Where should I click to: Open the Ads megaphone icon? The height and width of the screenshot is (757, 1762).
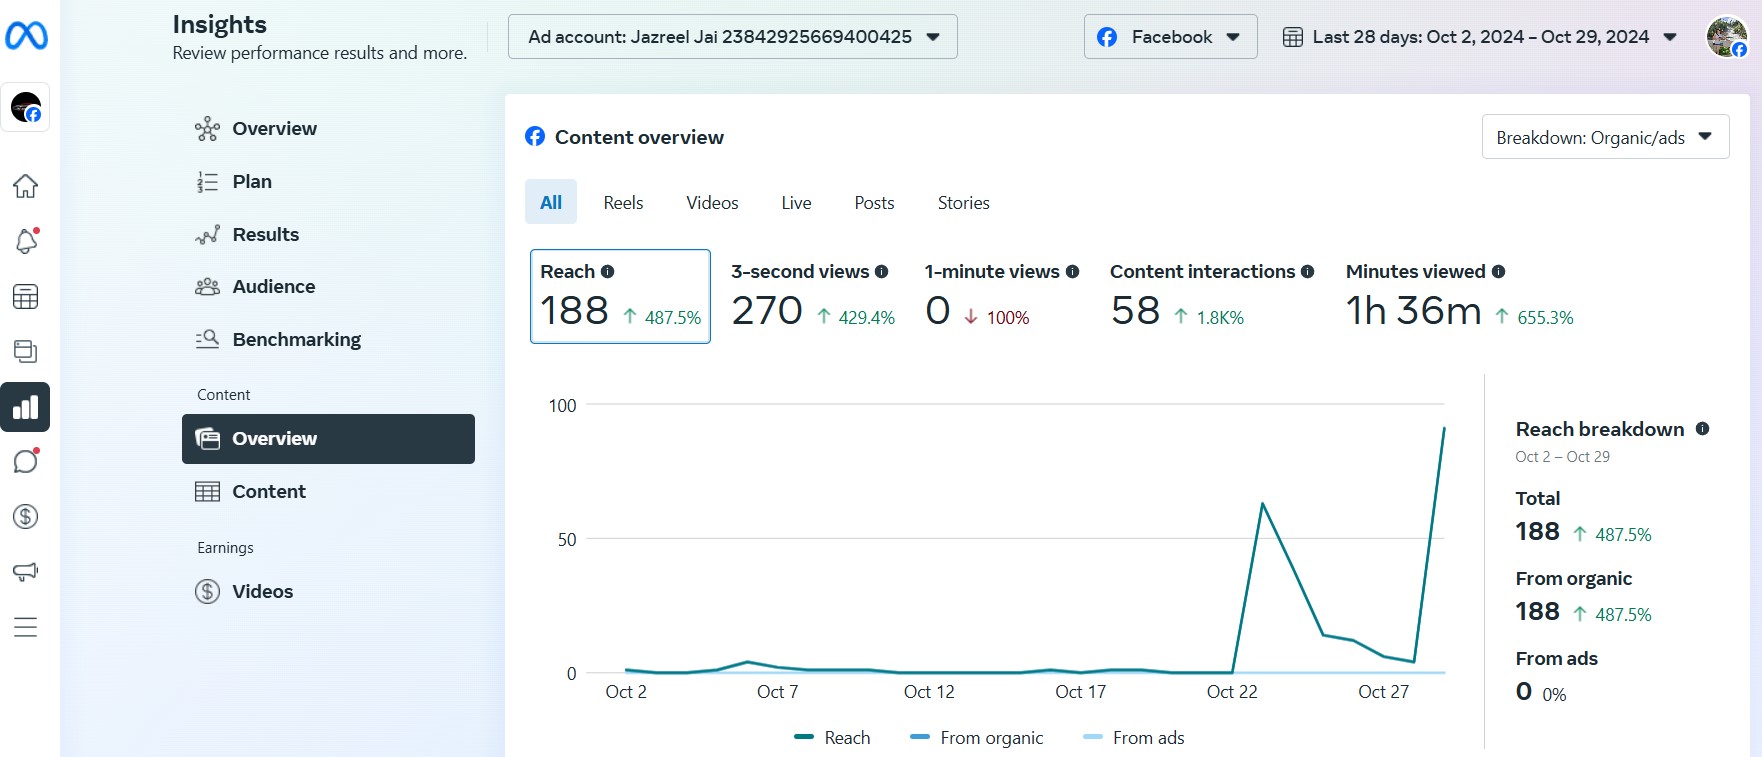pos(25,572)
